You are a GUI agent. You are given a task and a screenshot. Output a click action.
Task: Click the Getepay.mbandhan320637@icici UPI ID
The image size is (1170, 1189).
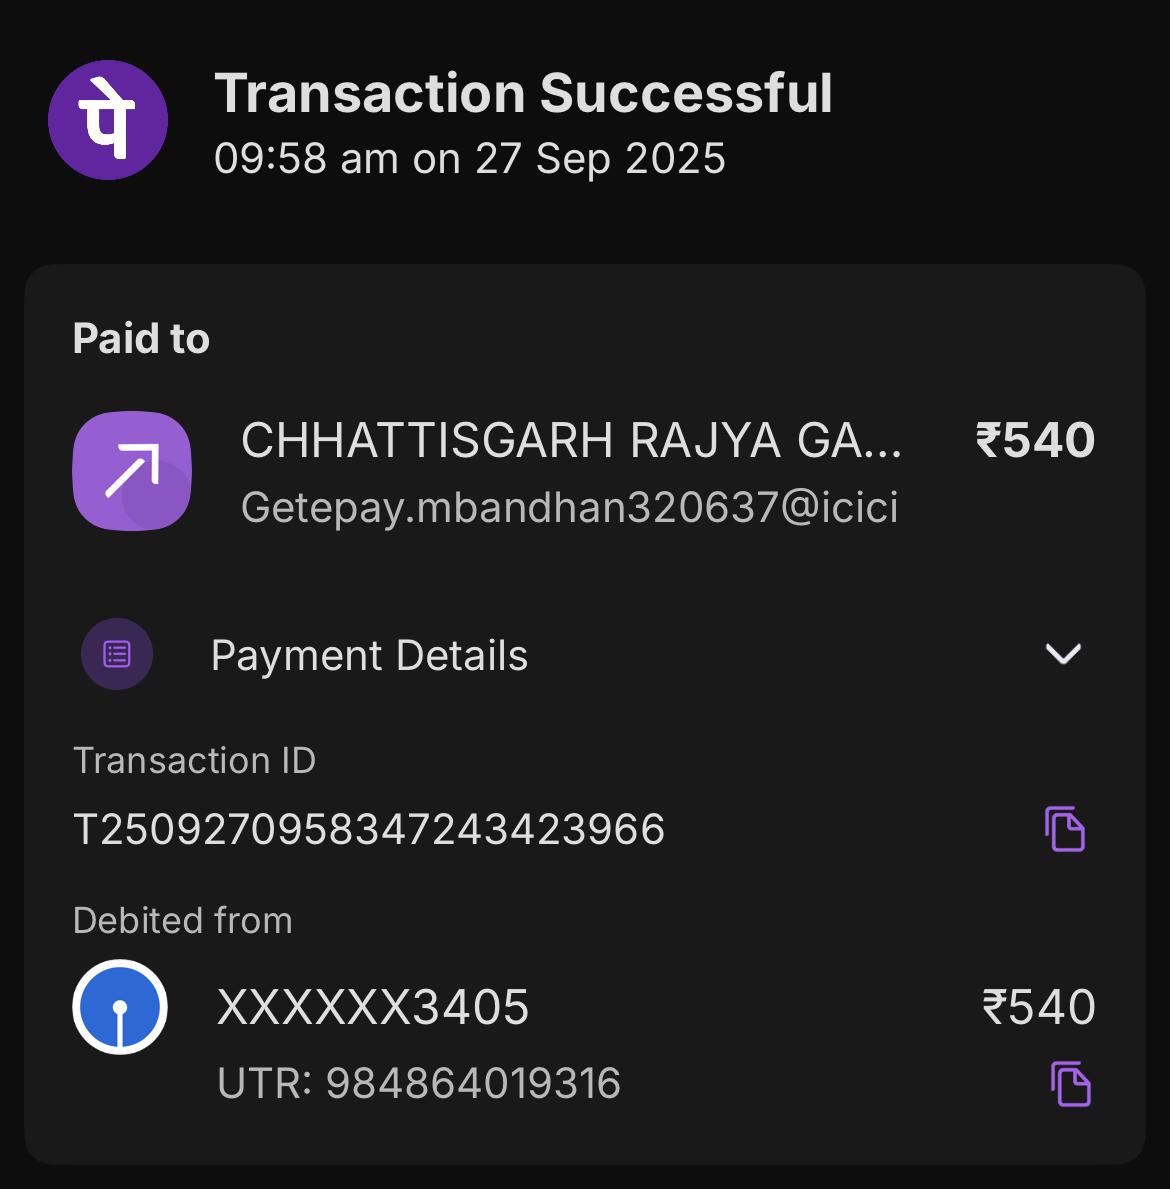pyautogui.click(x=569, y=508)
